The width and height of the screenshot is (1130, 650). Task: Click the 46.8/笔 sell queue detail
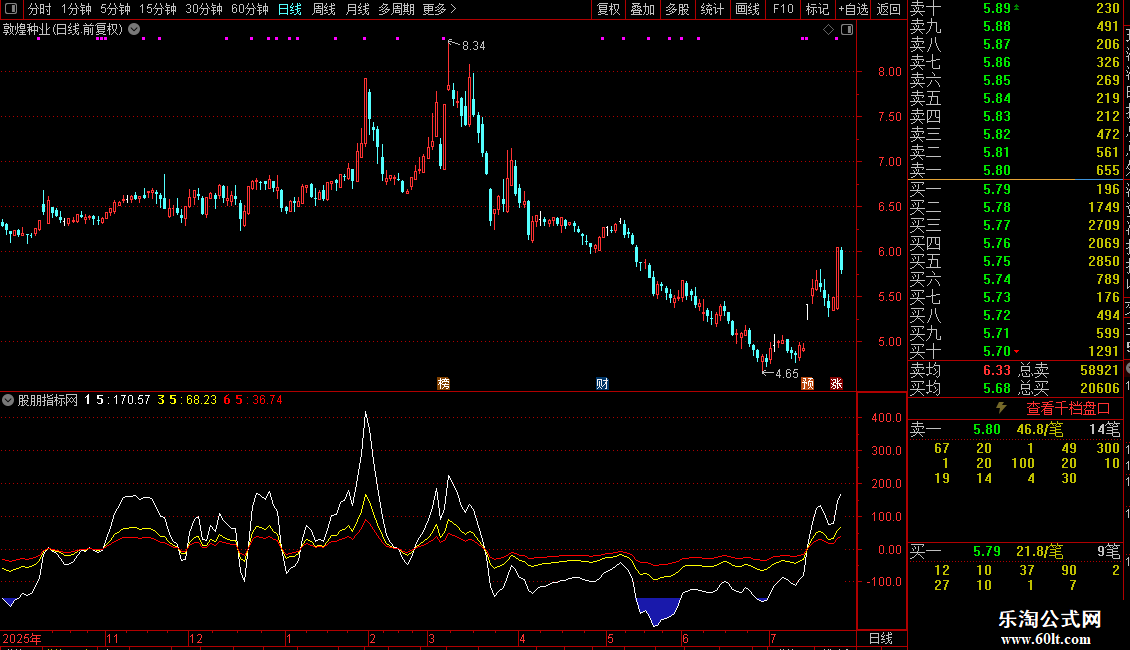click(x=1040, y=429)
